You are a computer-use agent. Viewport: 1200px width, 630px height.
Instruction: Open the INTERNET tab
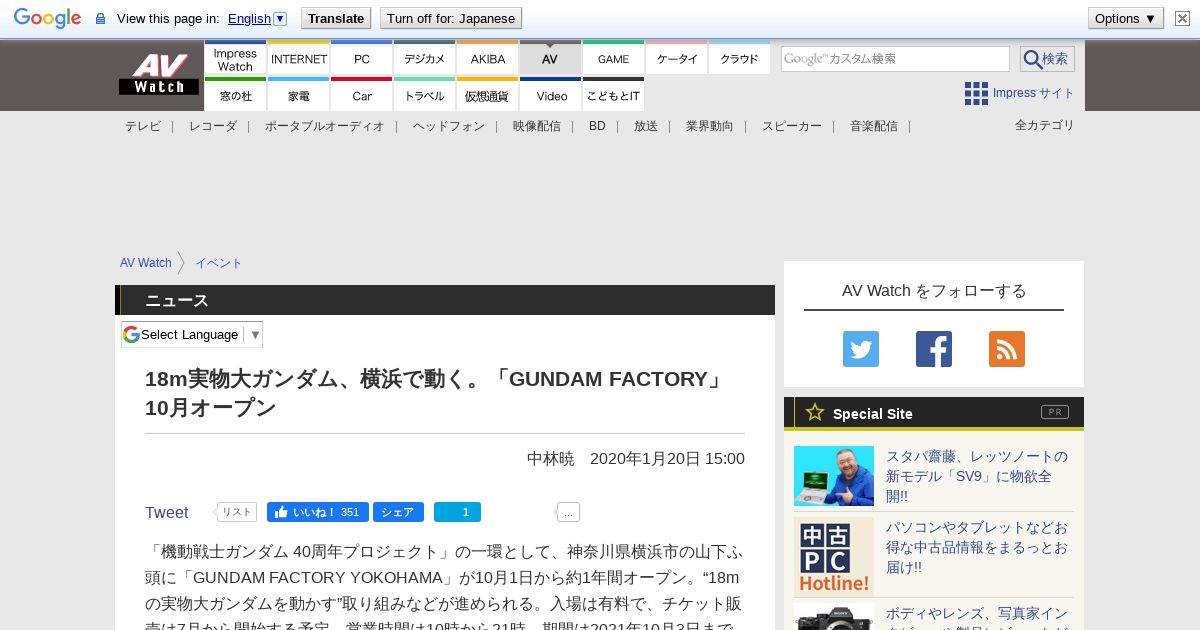(x=299, y=59)
